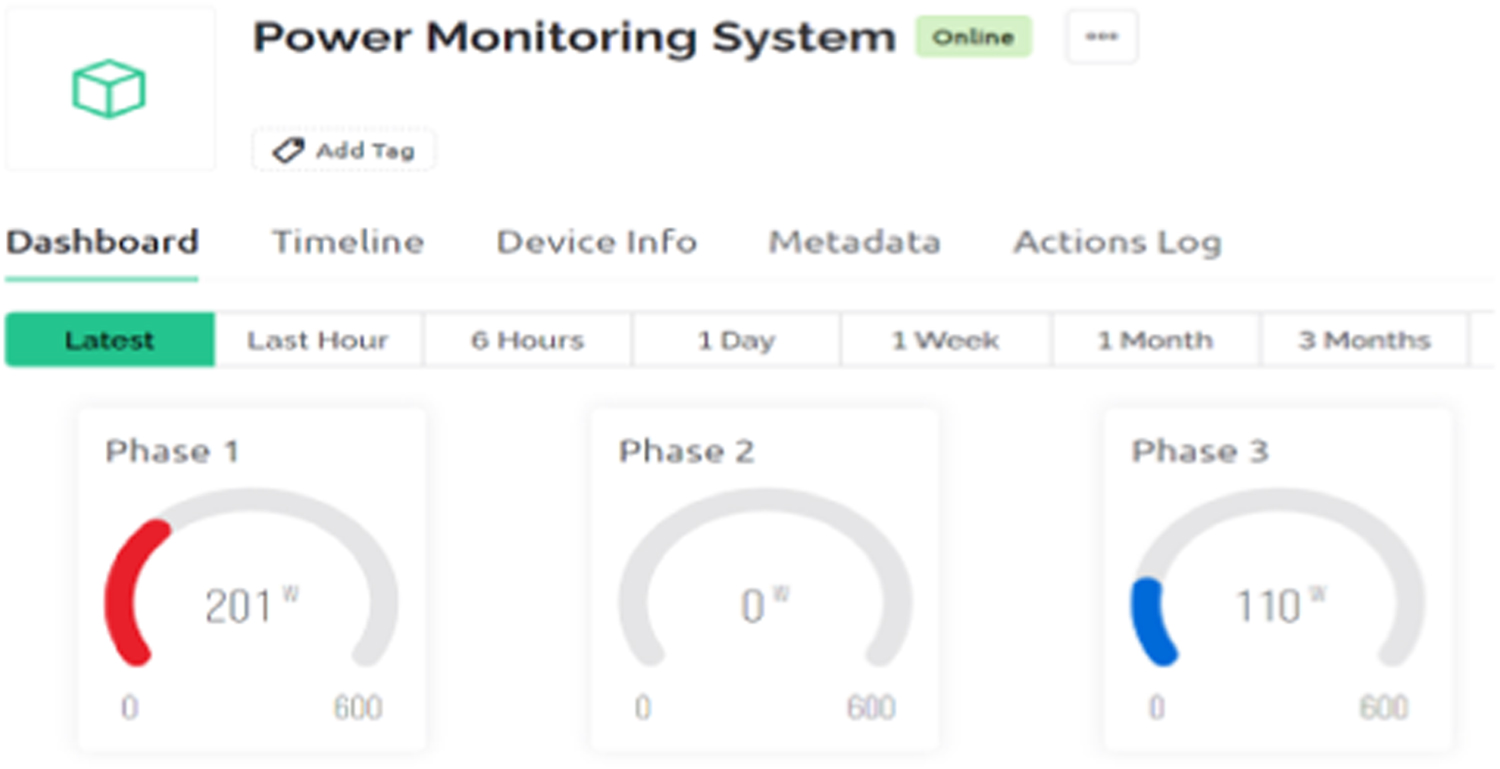The width and height of the screenshot is (1500, 769).
Task: Open the Device Info tab
Action: pyautogui.click(x=596, y=241)
